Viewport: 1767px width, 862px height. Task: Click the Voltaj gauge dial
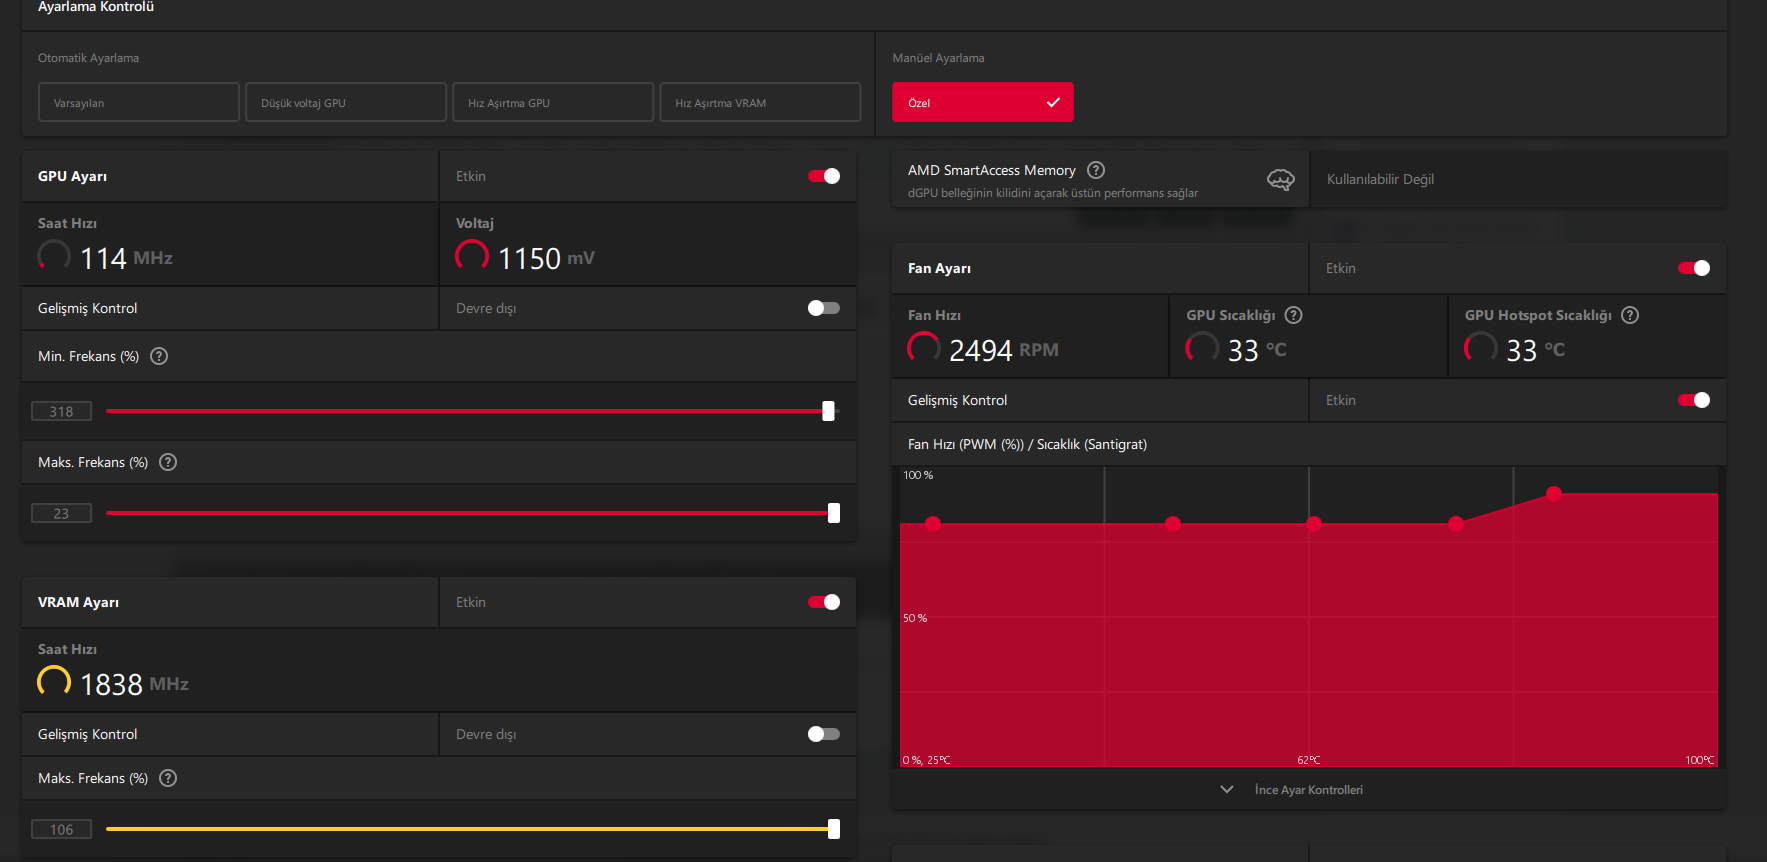[472, 256]
